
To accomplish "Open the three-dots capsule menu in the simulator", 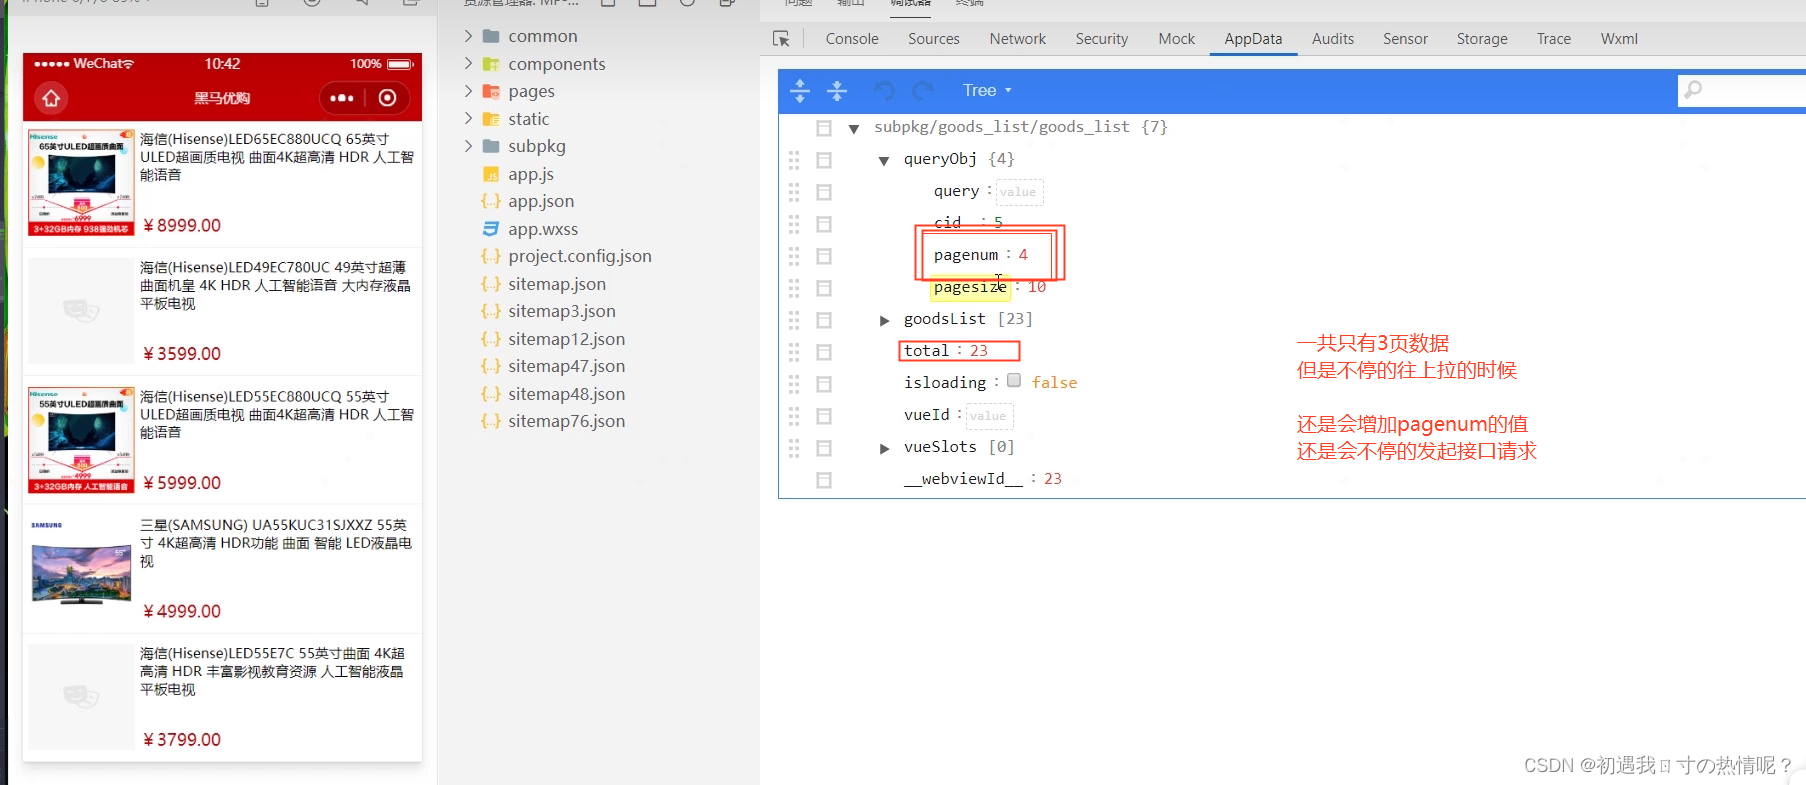I will (x=342, y=98).
